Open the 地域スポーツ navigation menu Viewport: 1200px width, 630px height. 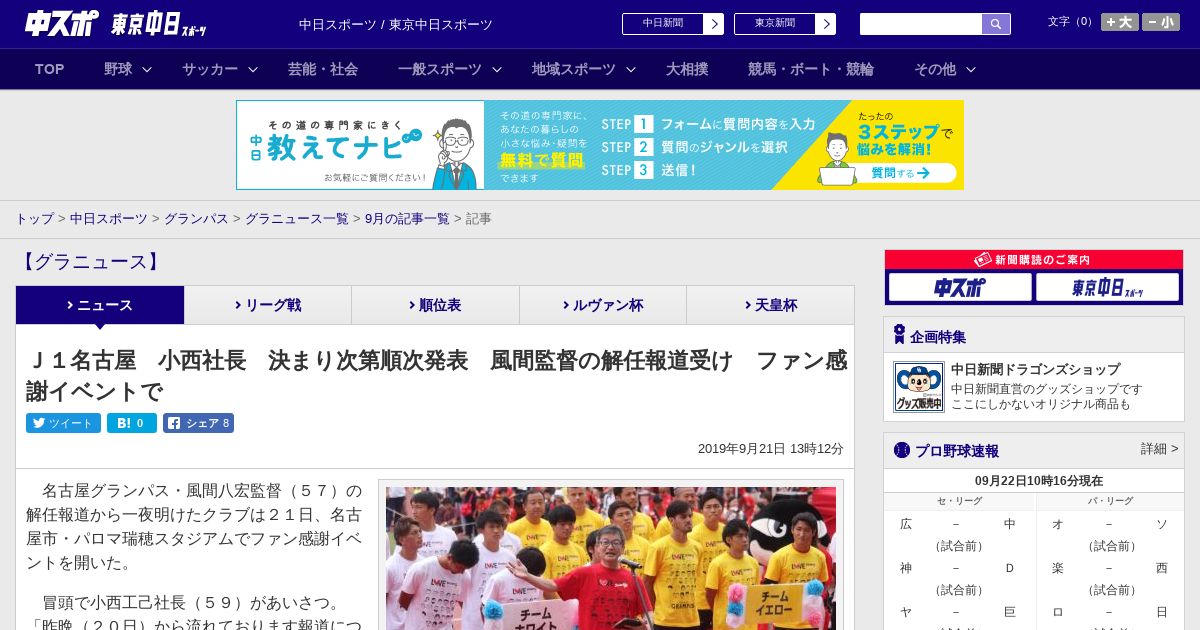coord(574,69)
